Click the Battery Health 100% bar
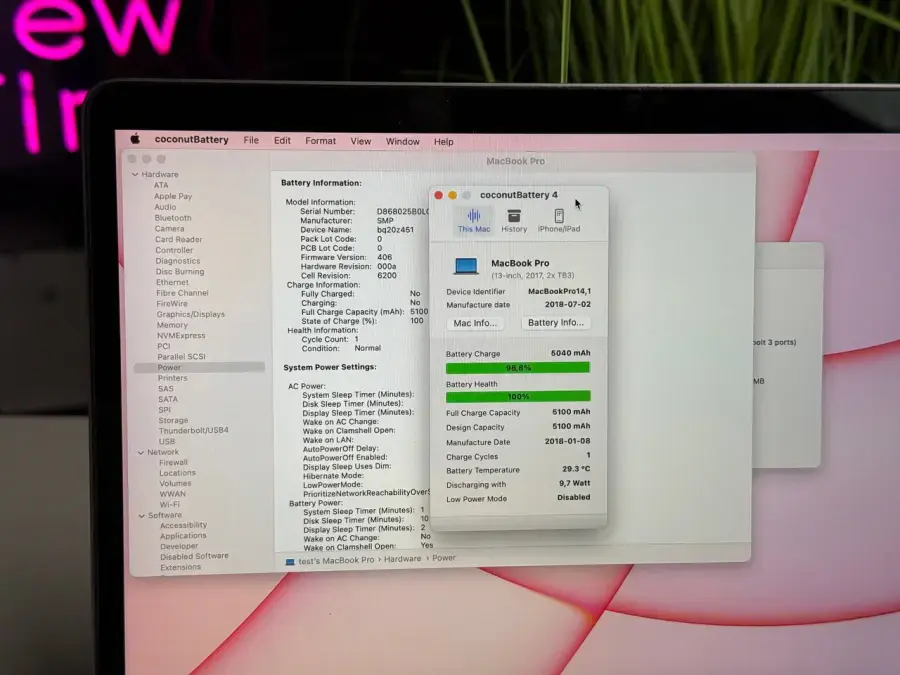Image resolution: width=900 pixels, height=675 pixels. (518, 397)
